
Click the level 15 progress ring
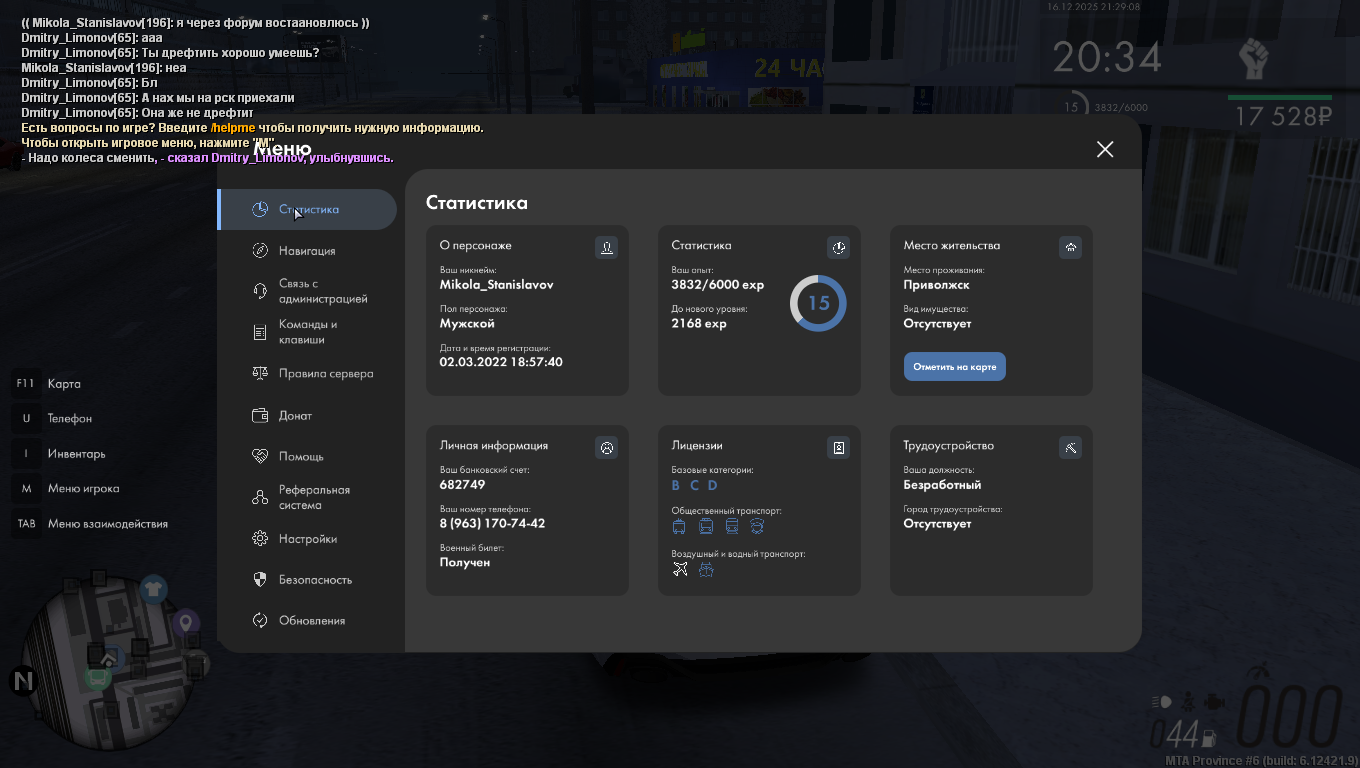[x=818, y=303]
